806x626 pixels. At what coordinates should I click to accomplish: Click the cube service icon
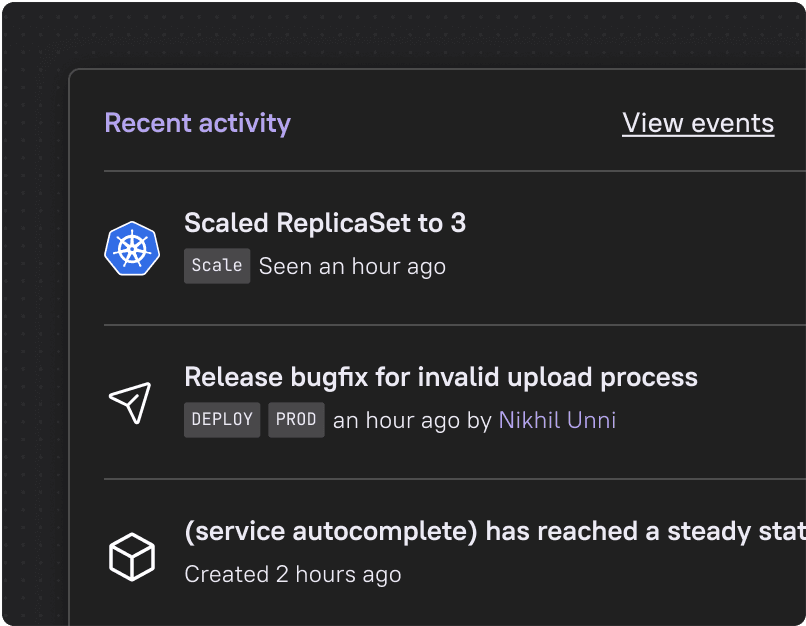(x=131, y=556)
